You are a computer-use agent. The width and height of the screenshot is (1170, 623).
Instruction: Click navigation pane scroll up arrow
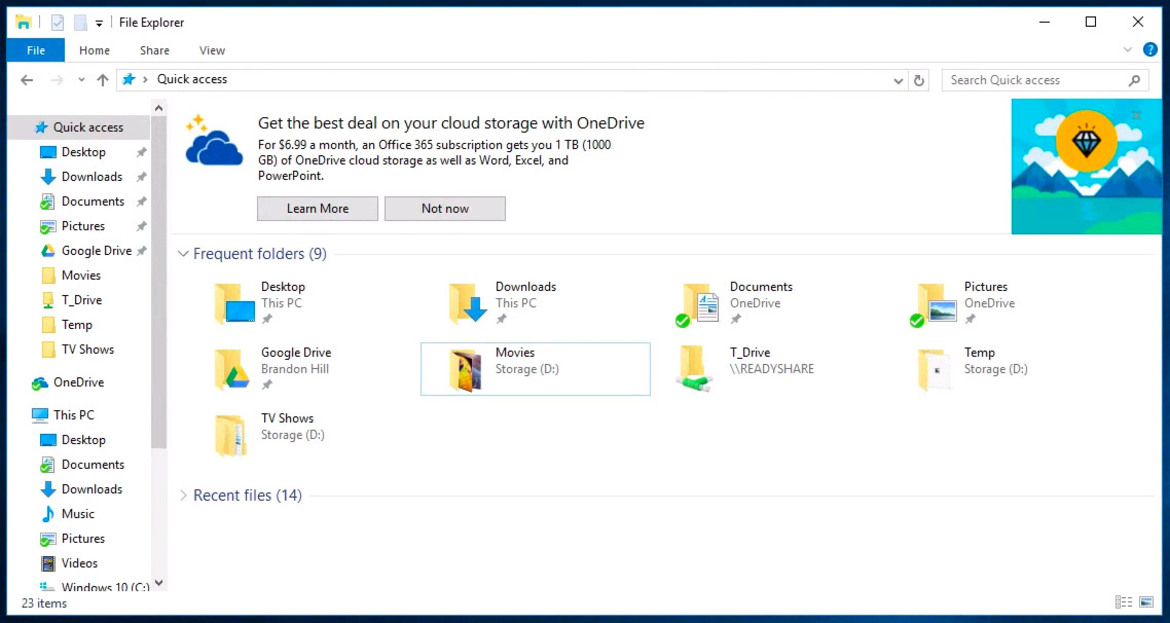[158, 109]
